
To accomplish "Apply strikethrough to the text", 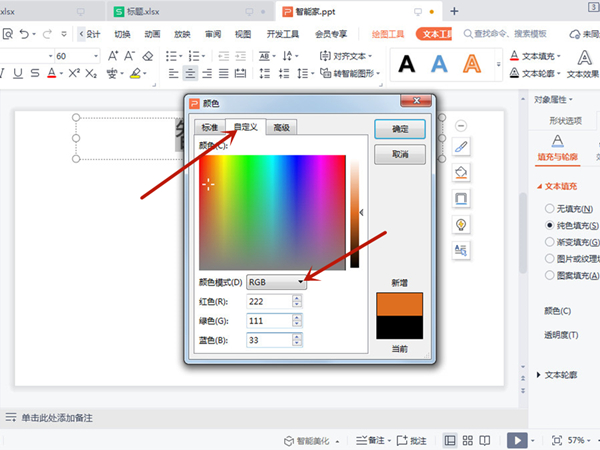I will coord(35,73).
